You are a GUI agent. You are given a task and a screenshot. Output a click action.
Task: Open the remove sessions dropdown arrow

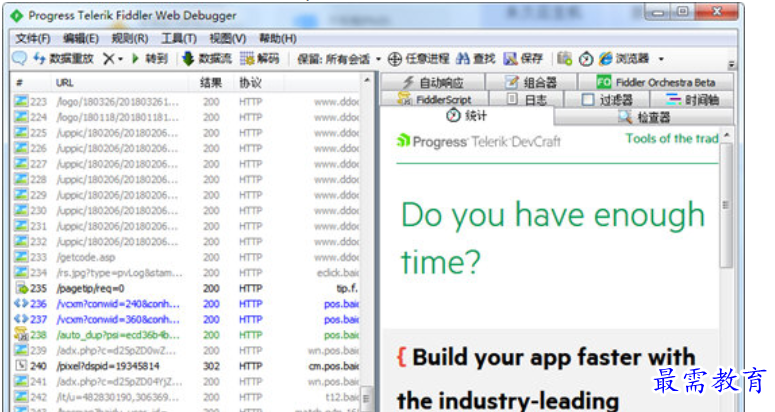(120, 59)
